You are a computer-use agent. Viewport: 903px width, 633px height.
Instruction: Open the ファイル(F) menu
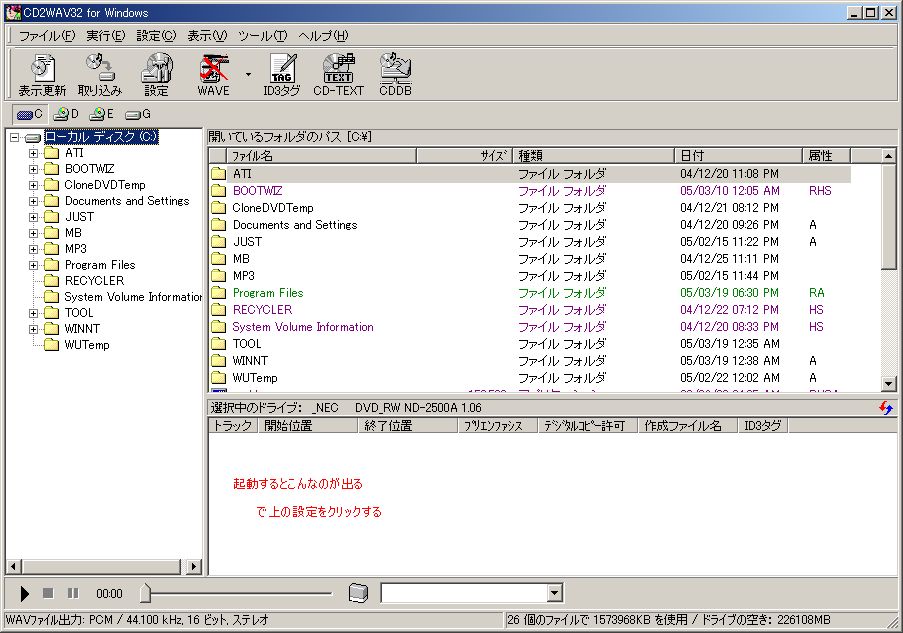point(46,36)
